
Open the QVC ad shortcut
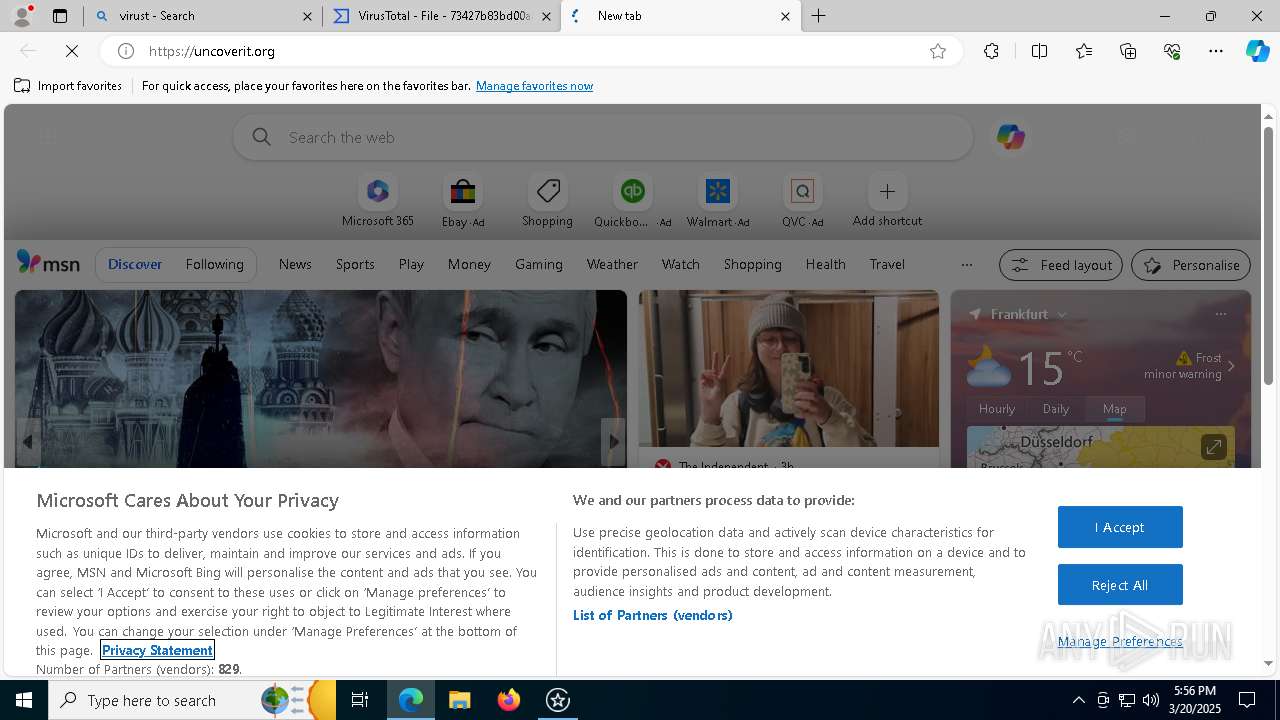tap(802, 201)
